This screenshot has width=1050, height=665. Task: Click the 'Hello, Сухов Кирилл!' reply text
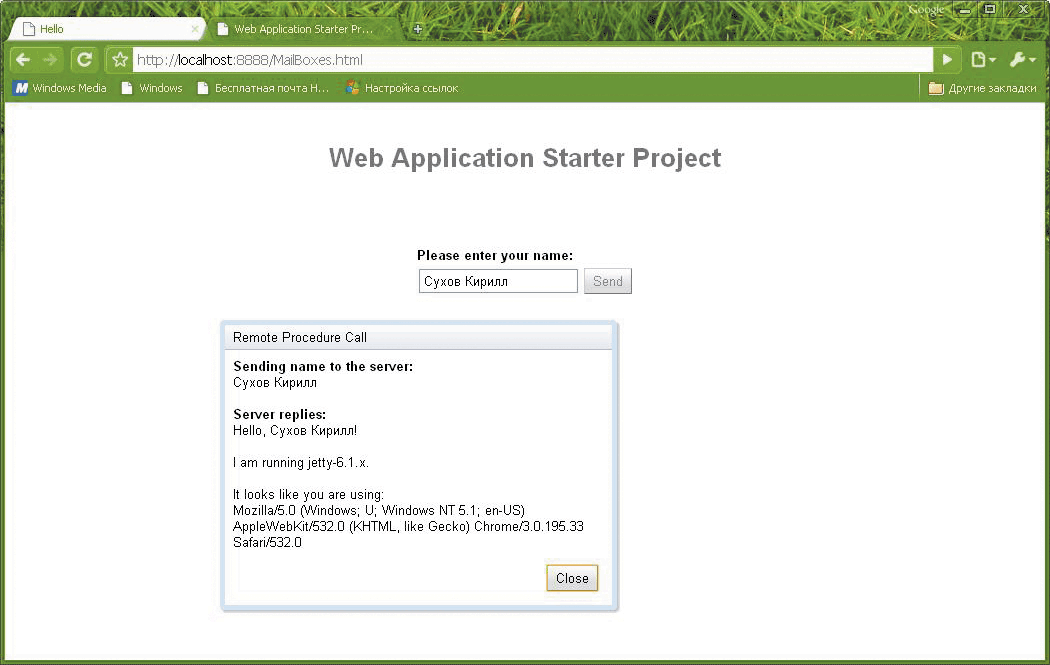pos(295,431)
